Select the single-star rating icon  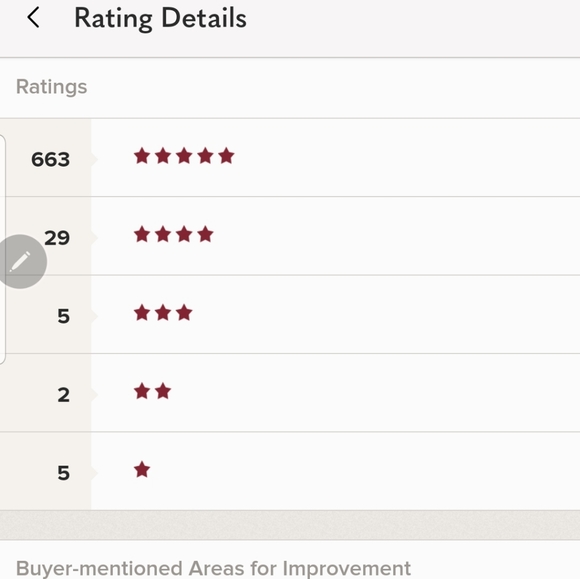[x=142, y=470]
